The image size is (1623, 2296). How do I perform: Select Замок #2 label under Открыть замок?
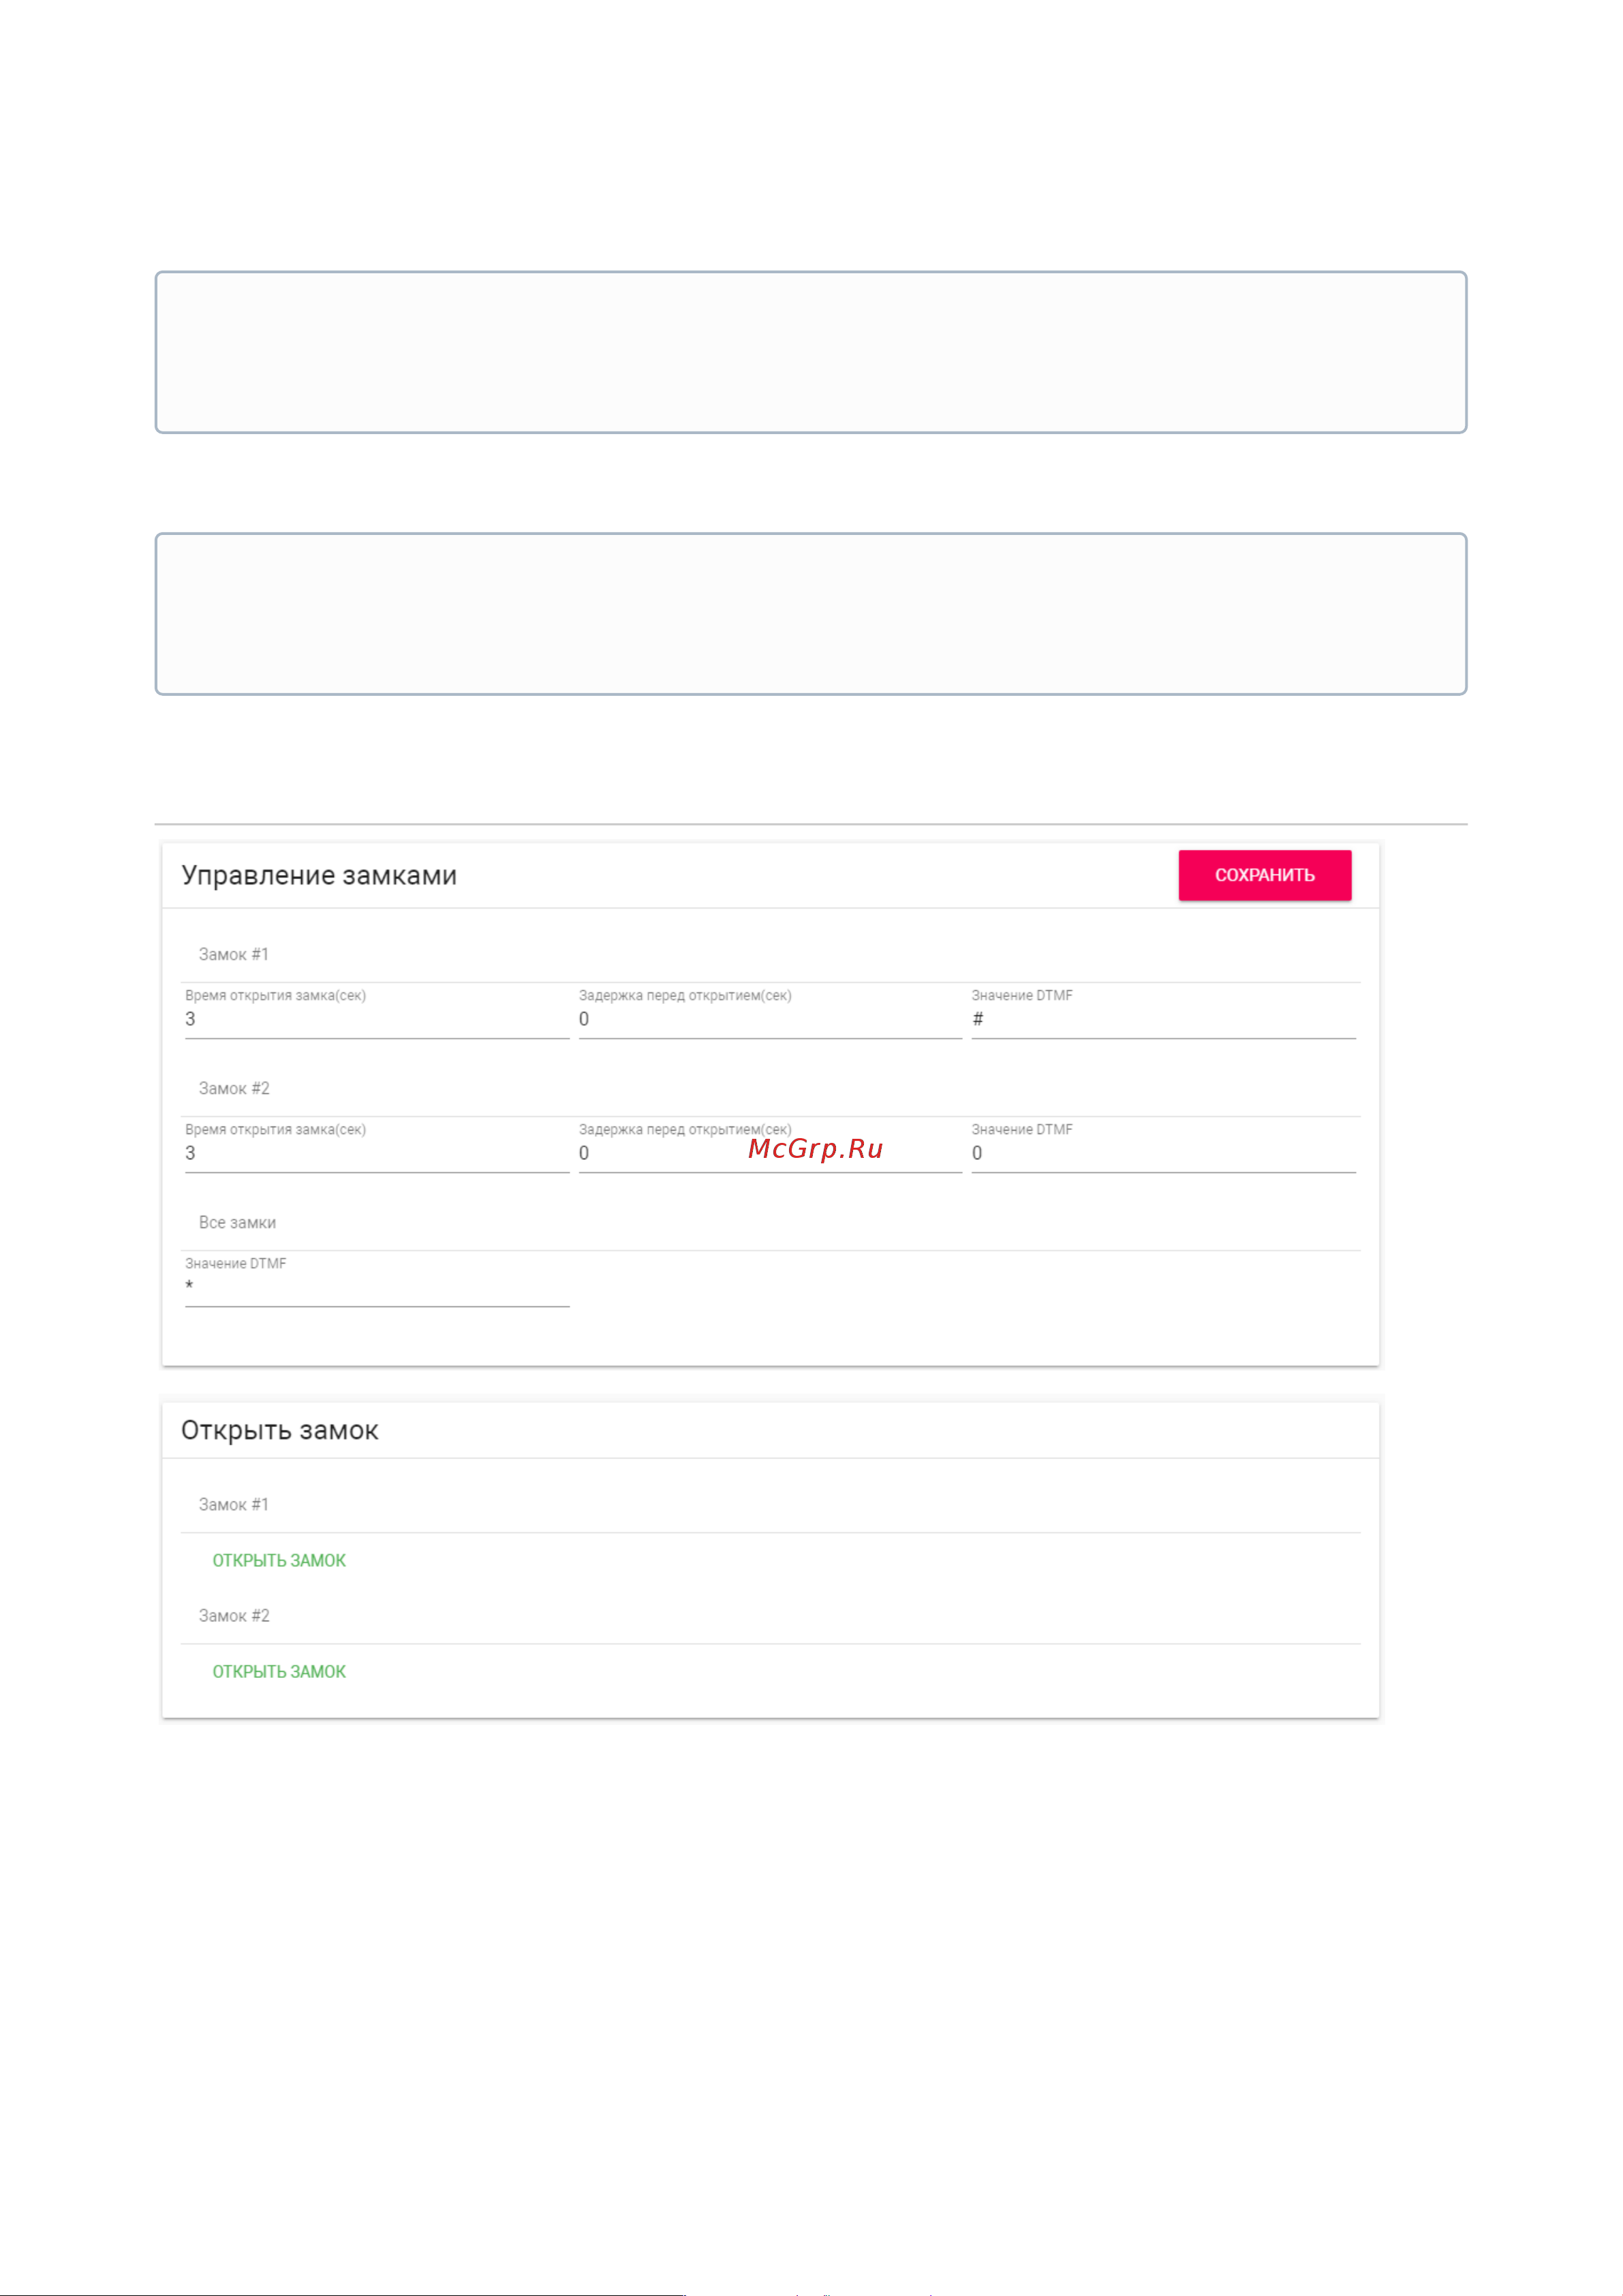234,1615
